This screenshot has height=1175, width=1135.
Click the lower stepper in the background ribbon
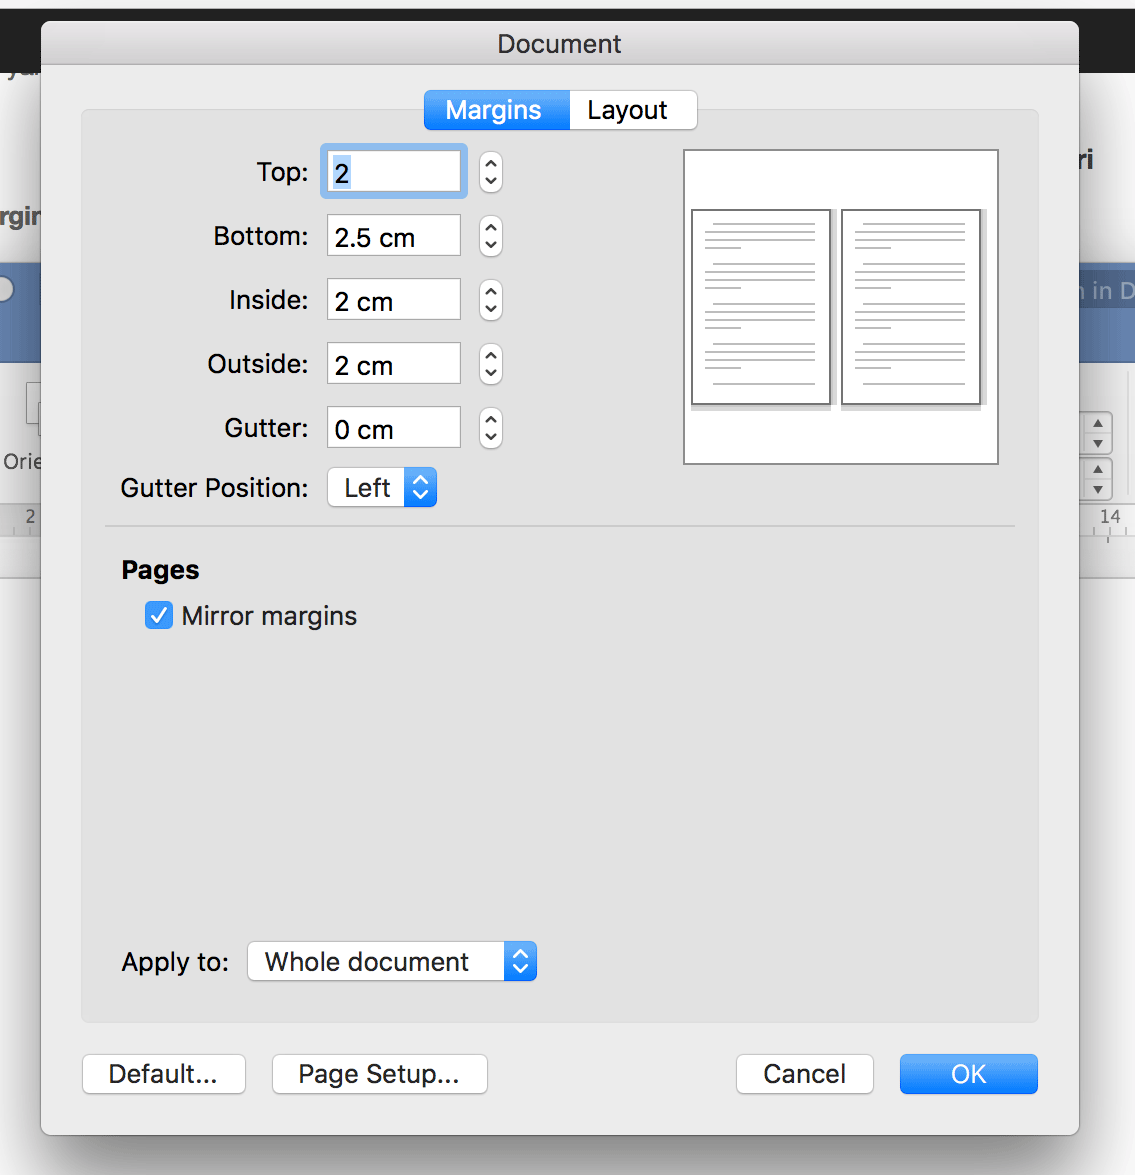point(1098,479)
